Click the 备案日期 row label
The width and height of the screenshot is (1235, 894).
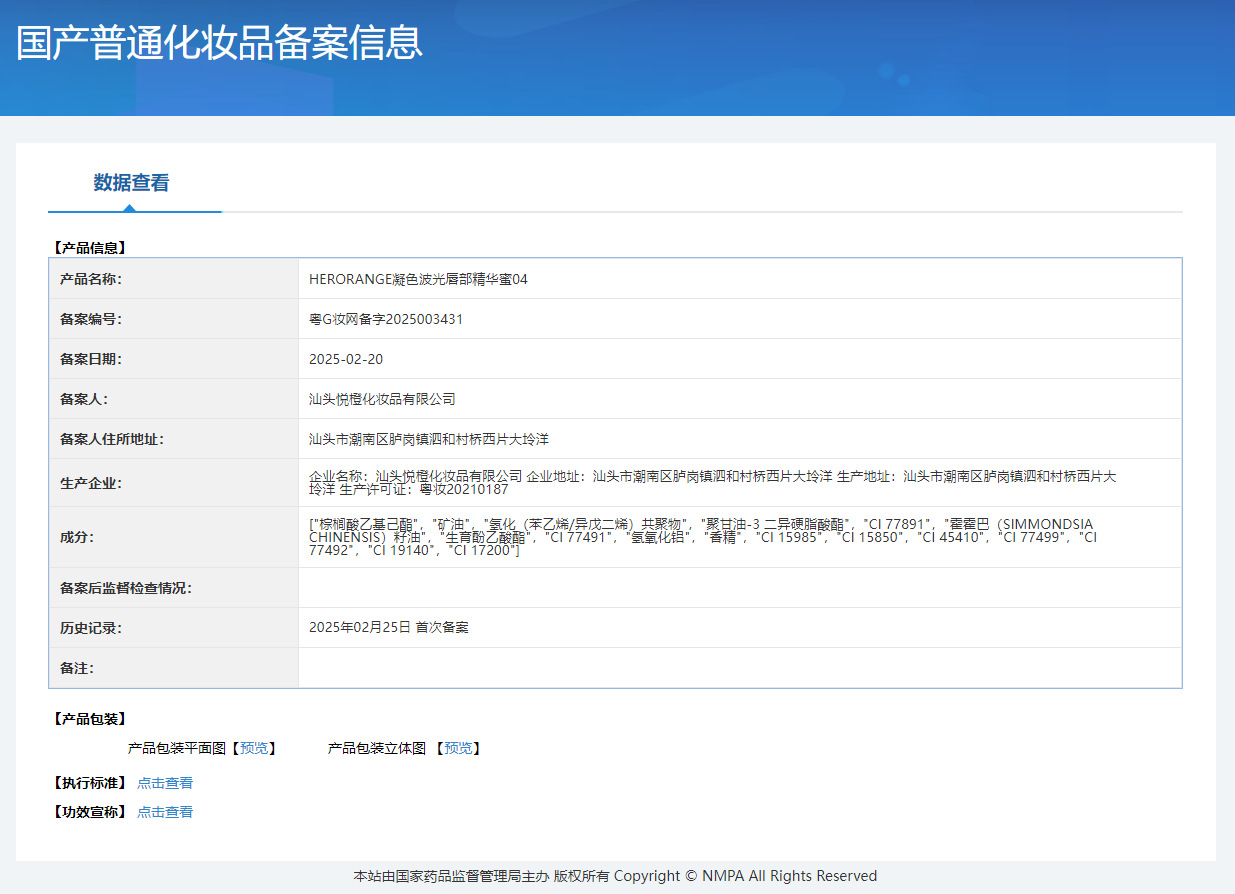coord(91,359)
